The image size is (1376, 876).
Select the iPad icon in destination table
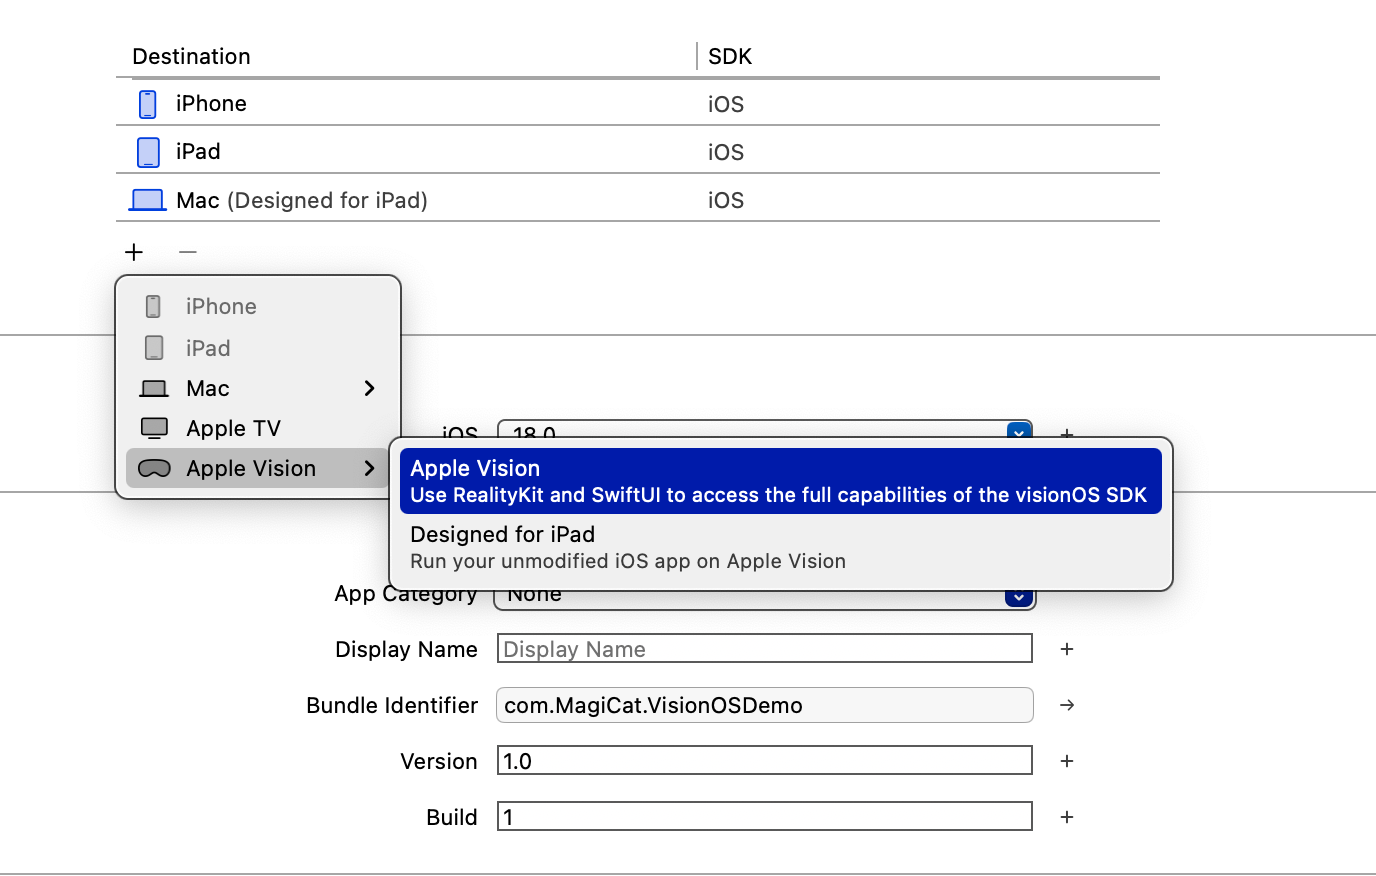148,152
